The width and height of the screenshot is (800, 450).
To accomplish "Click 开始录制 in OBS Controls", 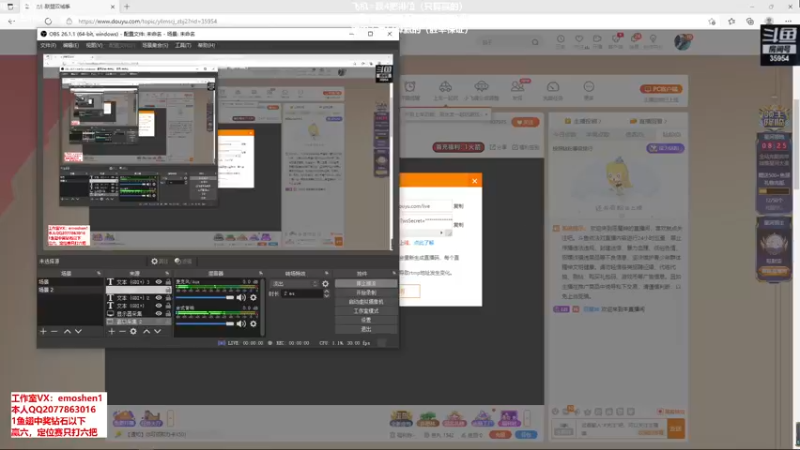I will click(x=366, y=292).
